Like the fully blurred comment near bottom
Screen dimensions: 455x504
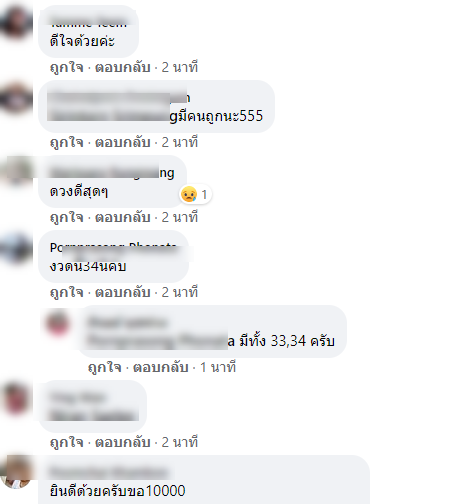point(66,442)
